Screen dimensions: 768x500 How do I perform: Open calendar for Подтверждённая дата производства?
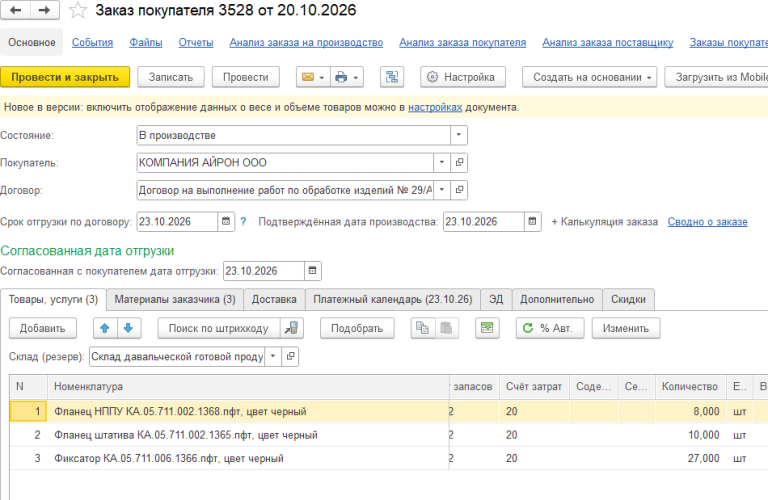point(532,221)
